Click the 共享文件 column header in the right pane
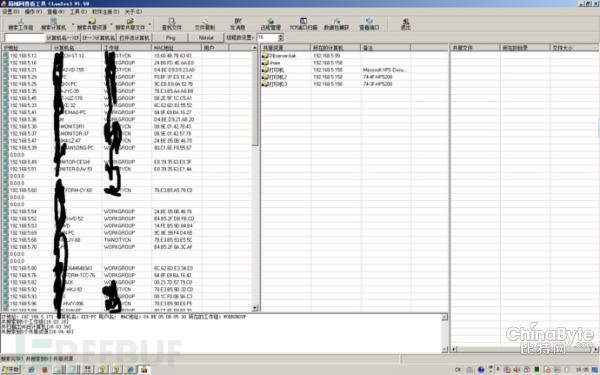600x375 pixels. pos(475,48)
